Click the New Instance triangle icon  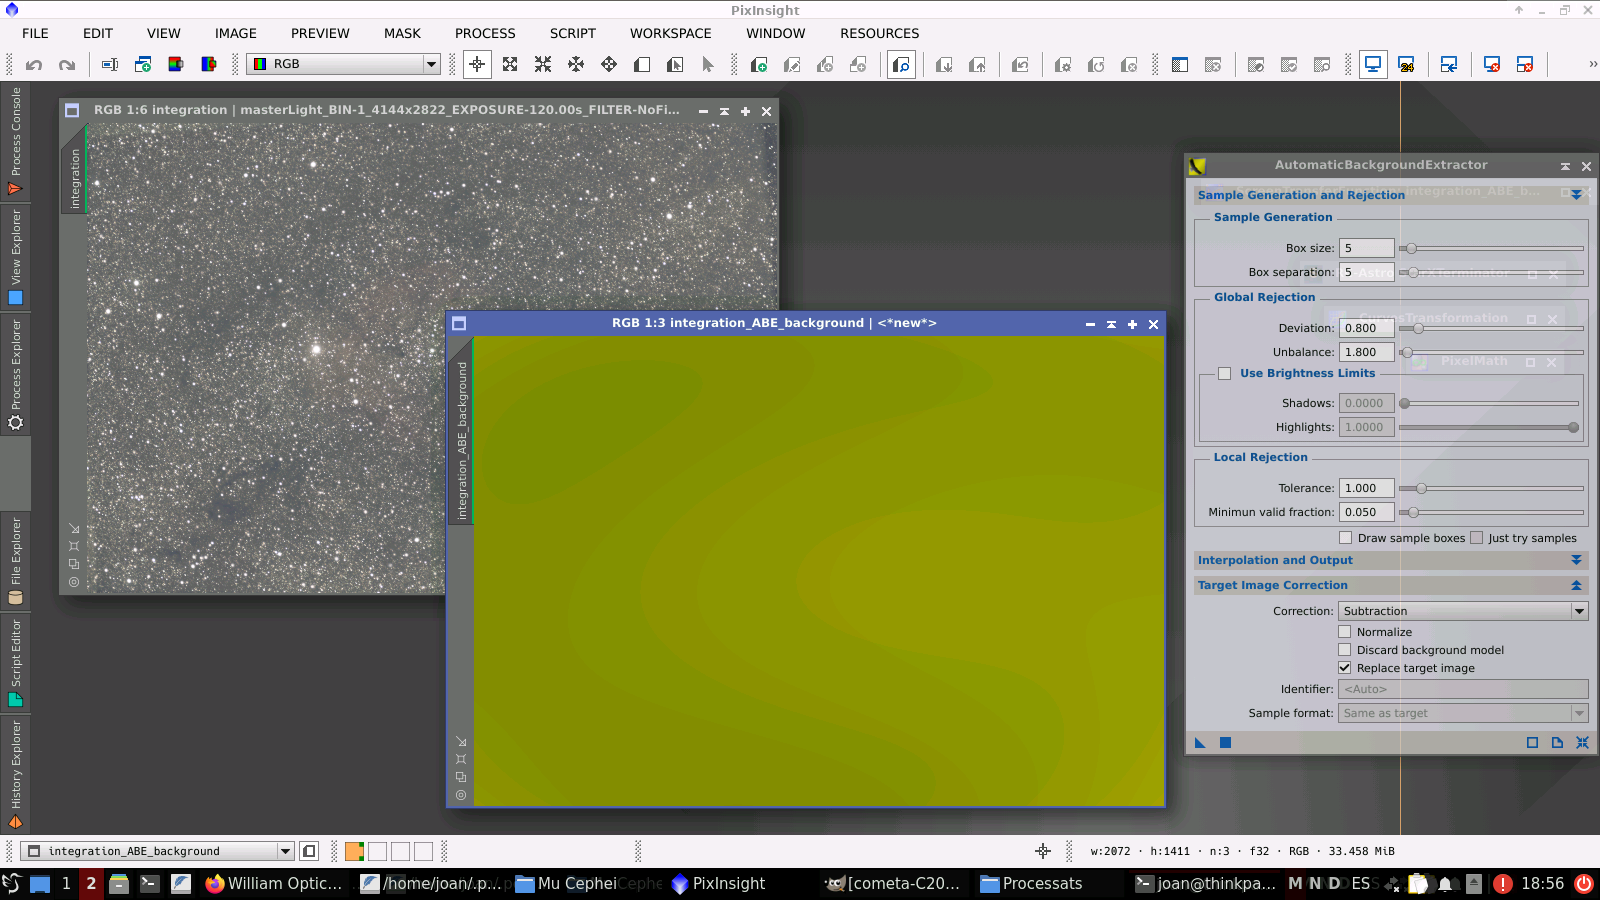tap(1200, 742)
